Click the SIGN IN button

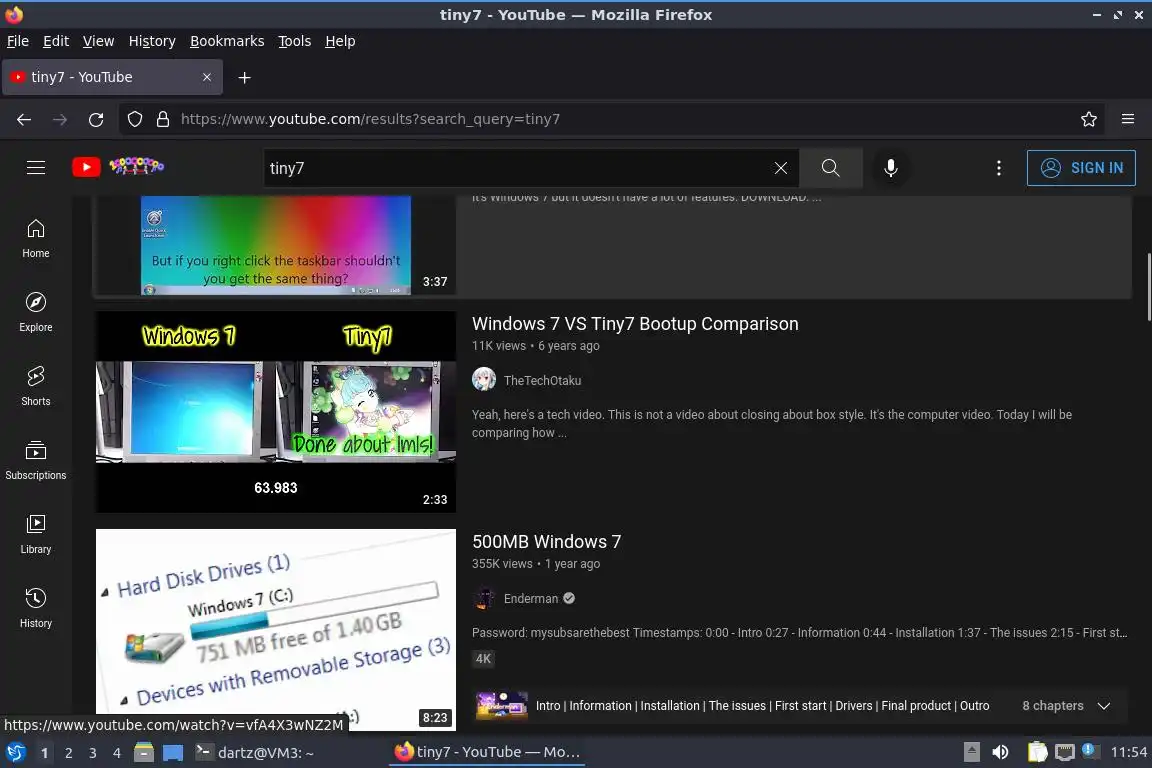tap(1081, 168)
